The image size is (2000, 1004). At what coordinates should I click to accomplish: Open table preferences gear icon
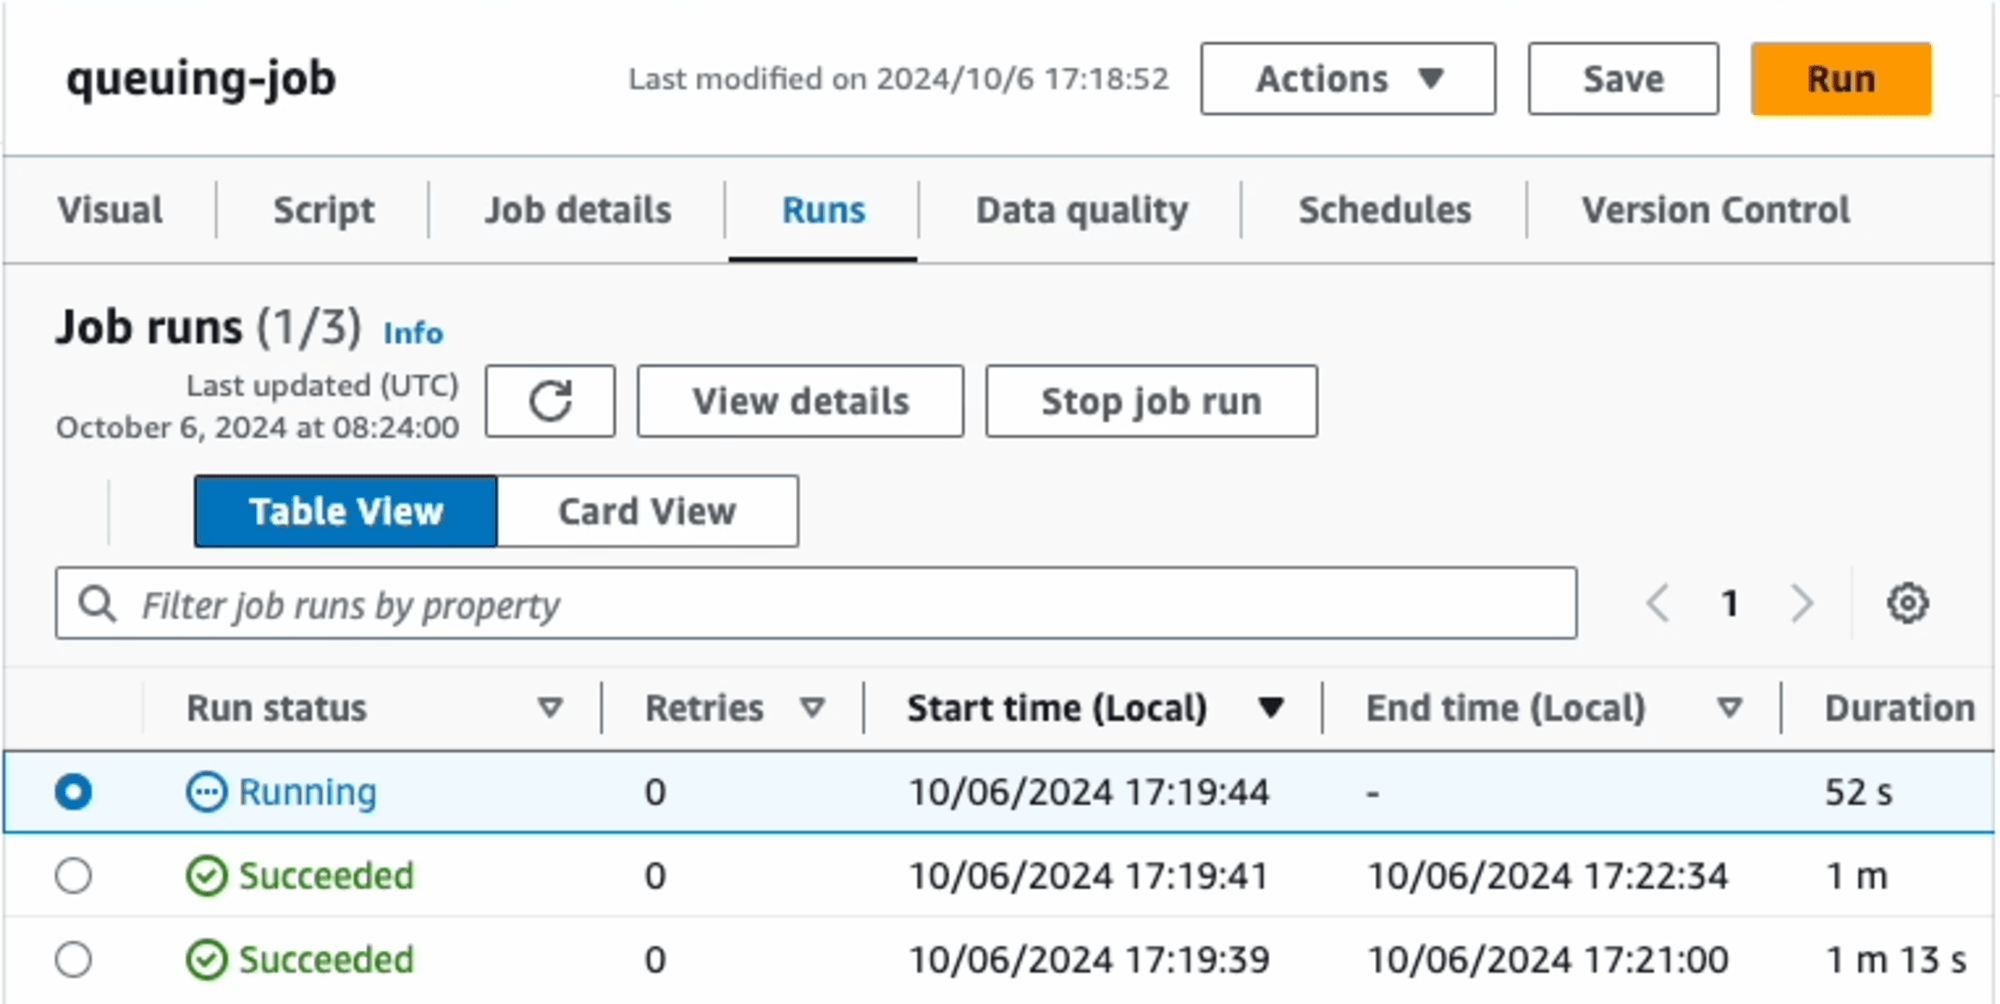pos(1907,603)
